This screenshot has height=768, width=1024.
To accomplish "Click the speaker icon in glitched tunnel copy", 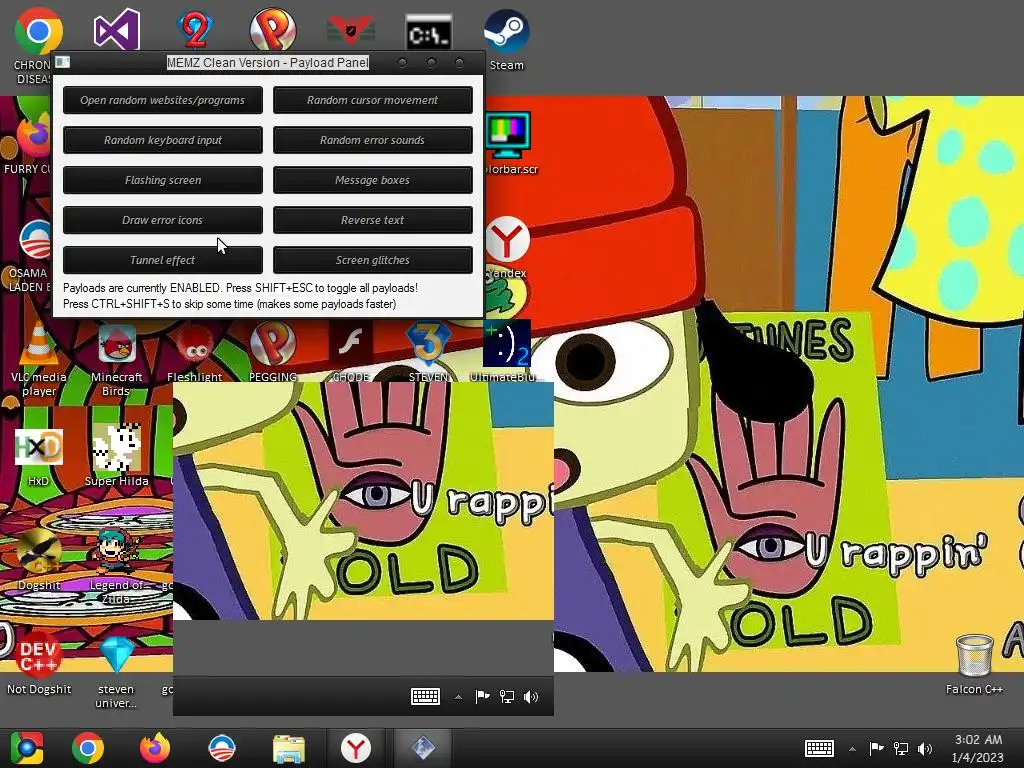I will click(531, 697).
